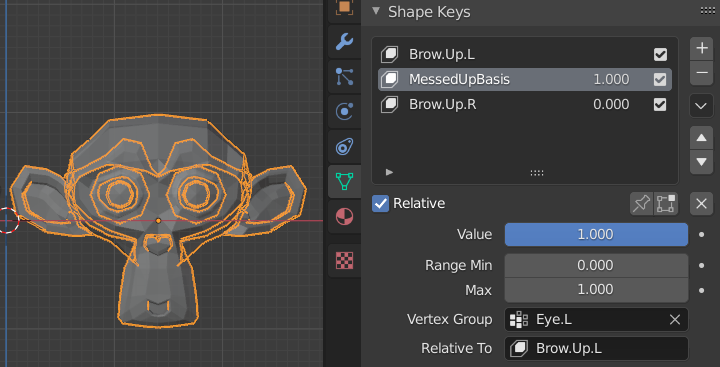Remove the selected shape key
Viewport: 720px width, 367px height.
[702, 73]
